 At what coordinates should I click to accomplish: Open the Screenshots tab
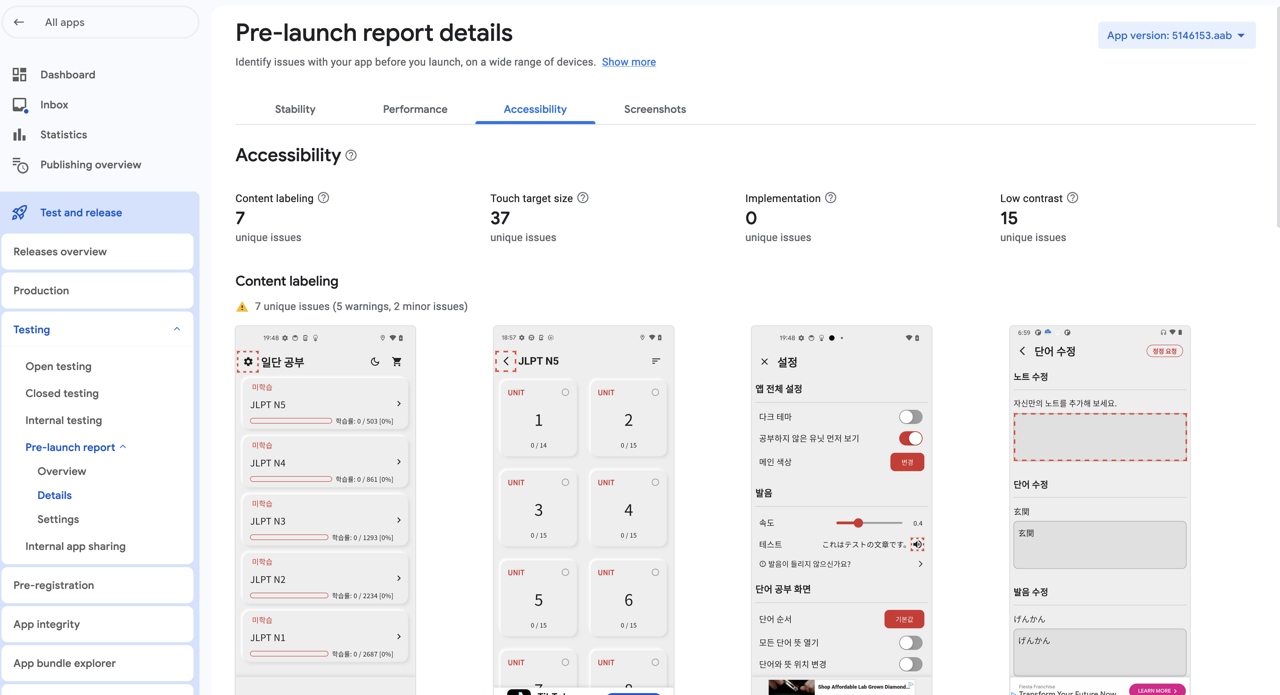point(655,109)
